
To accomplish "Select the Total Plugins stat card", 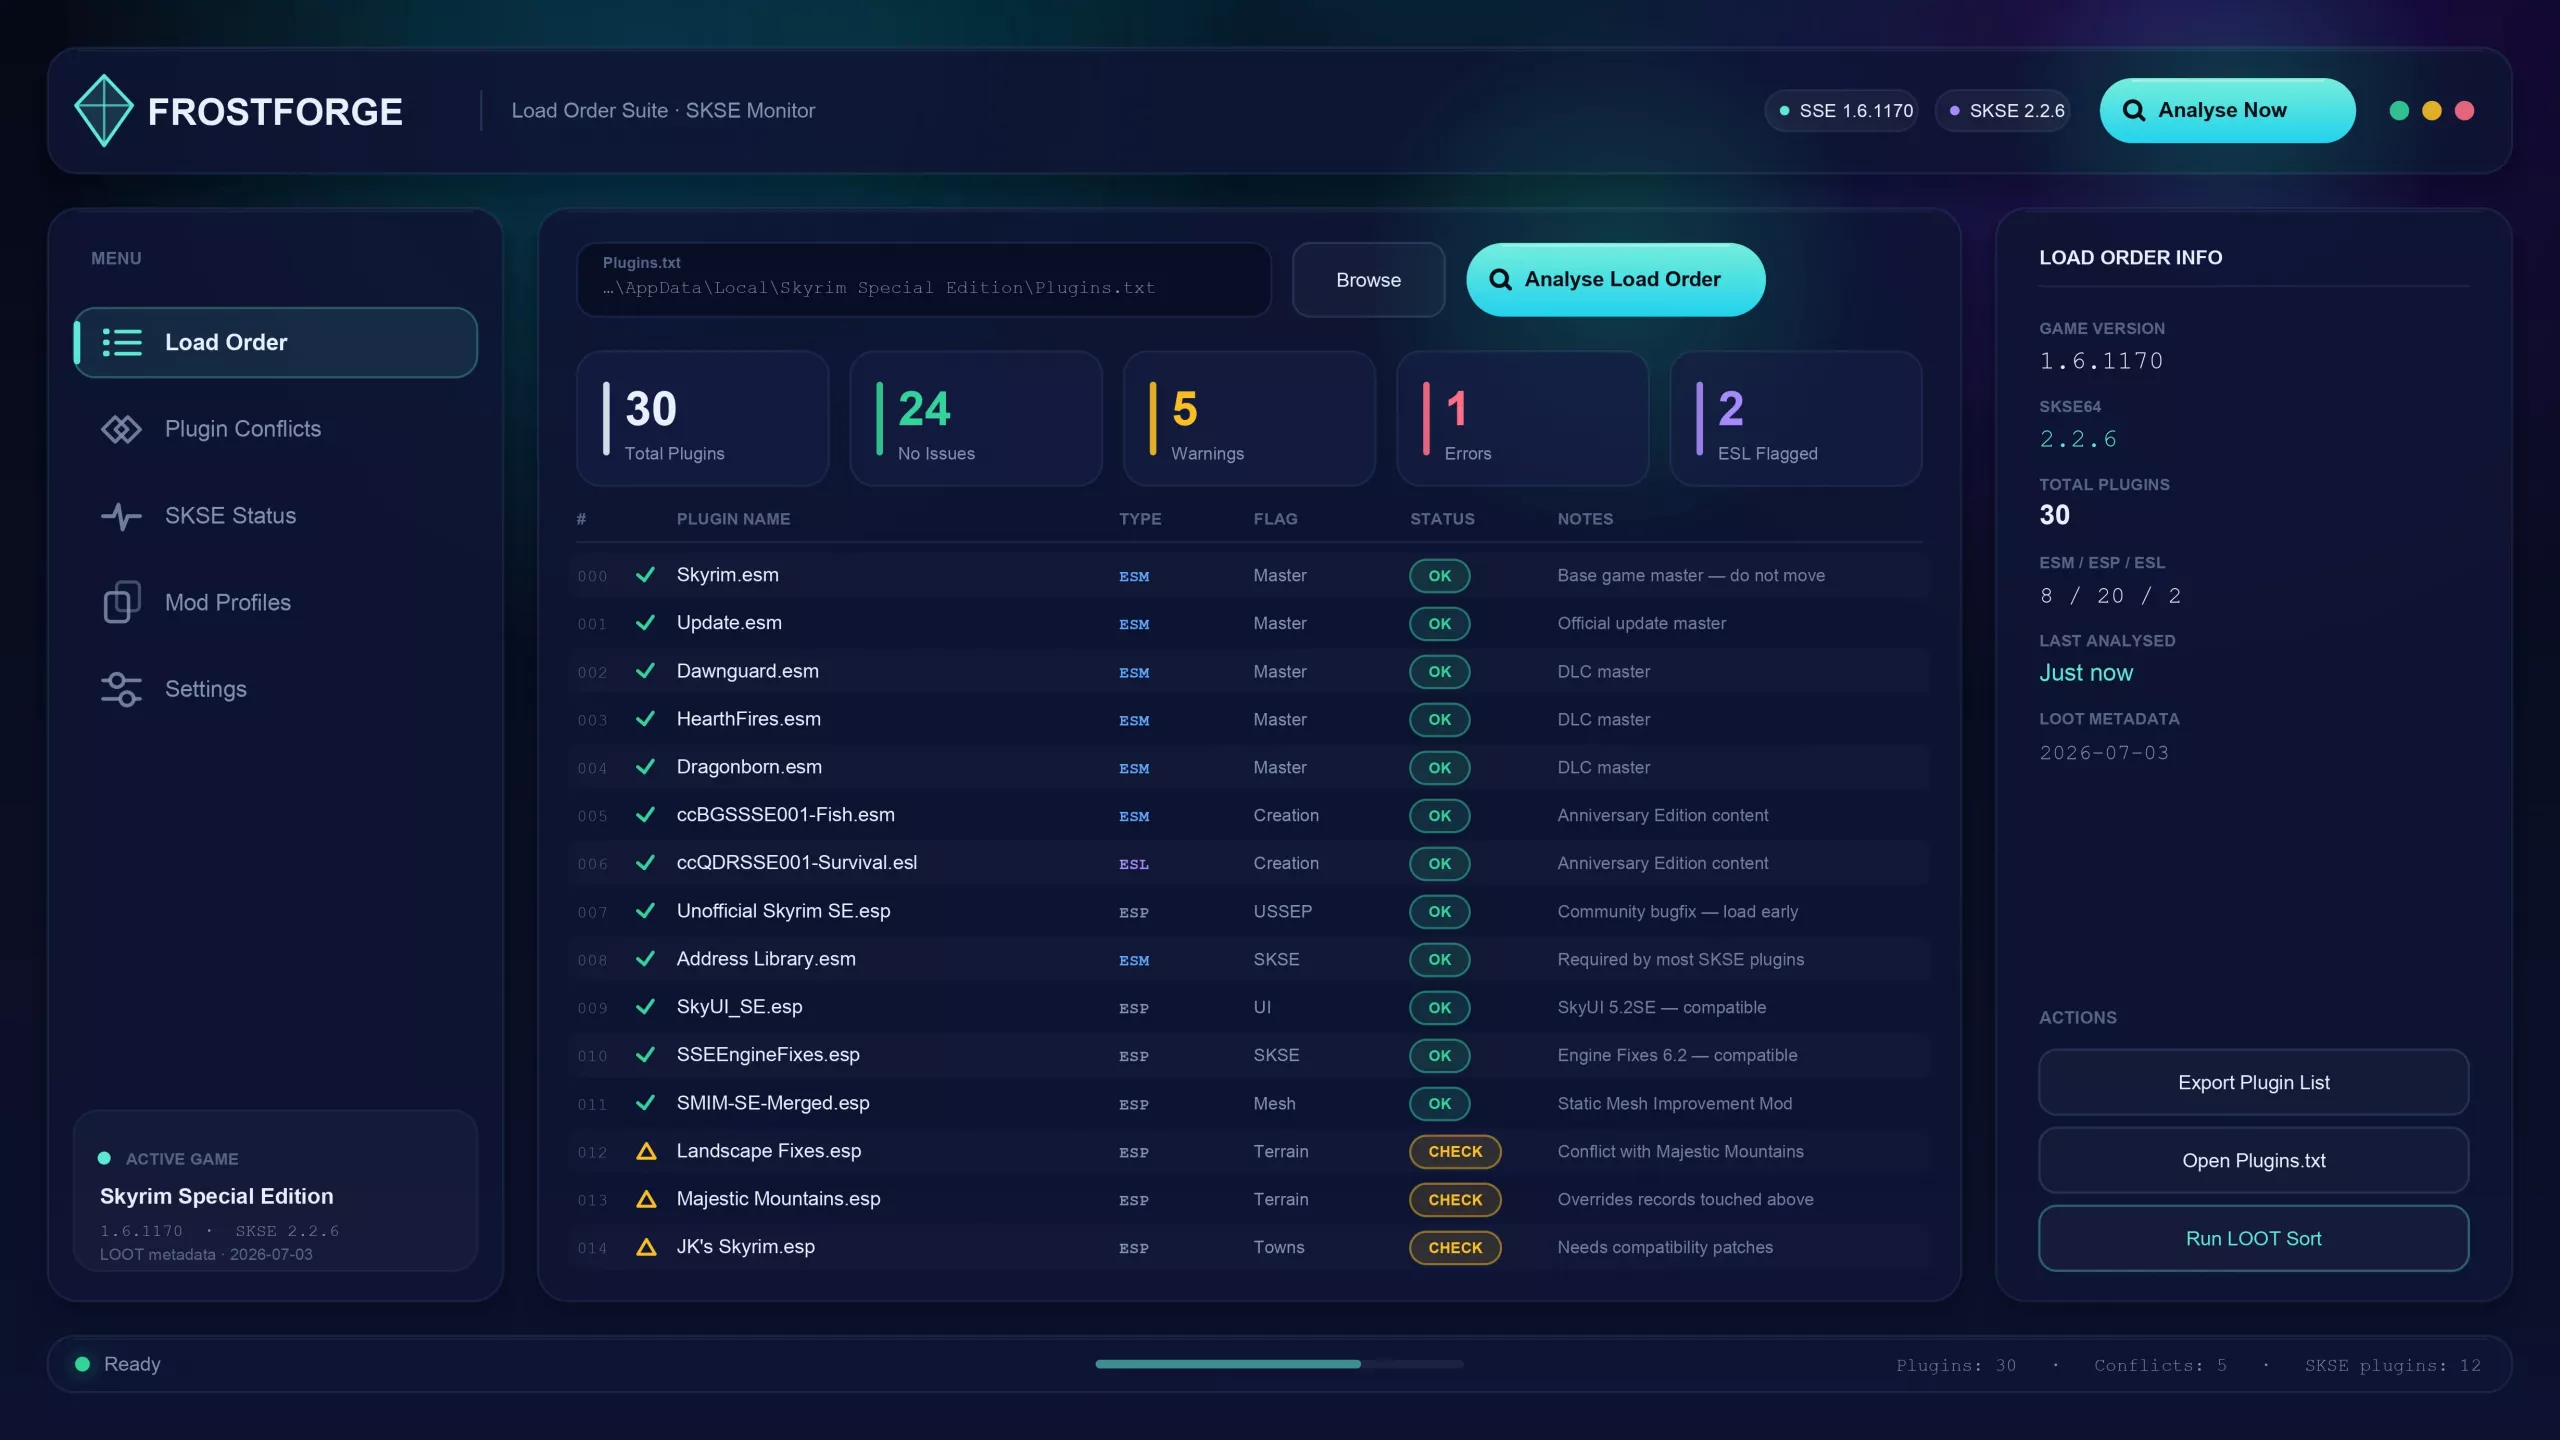I will [x=702, y=419].
